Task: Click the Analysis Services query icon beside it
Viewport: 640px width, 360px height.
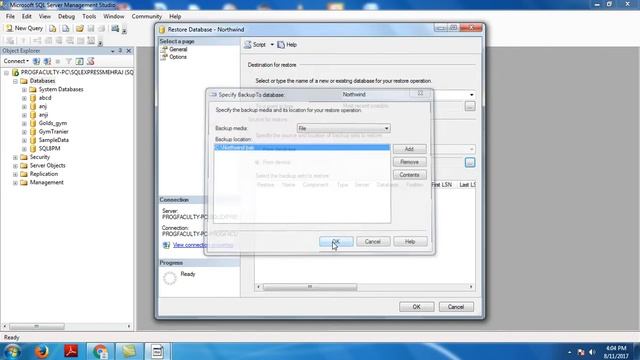Action: click(x=65, y=28)
